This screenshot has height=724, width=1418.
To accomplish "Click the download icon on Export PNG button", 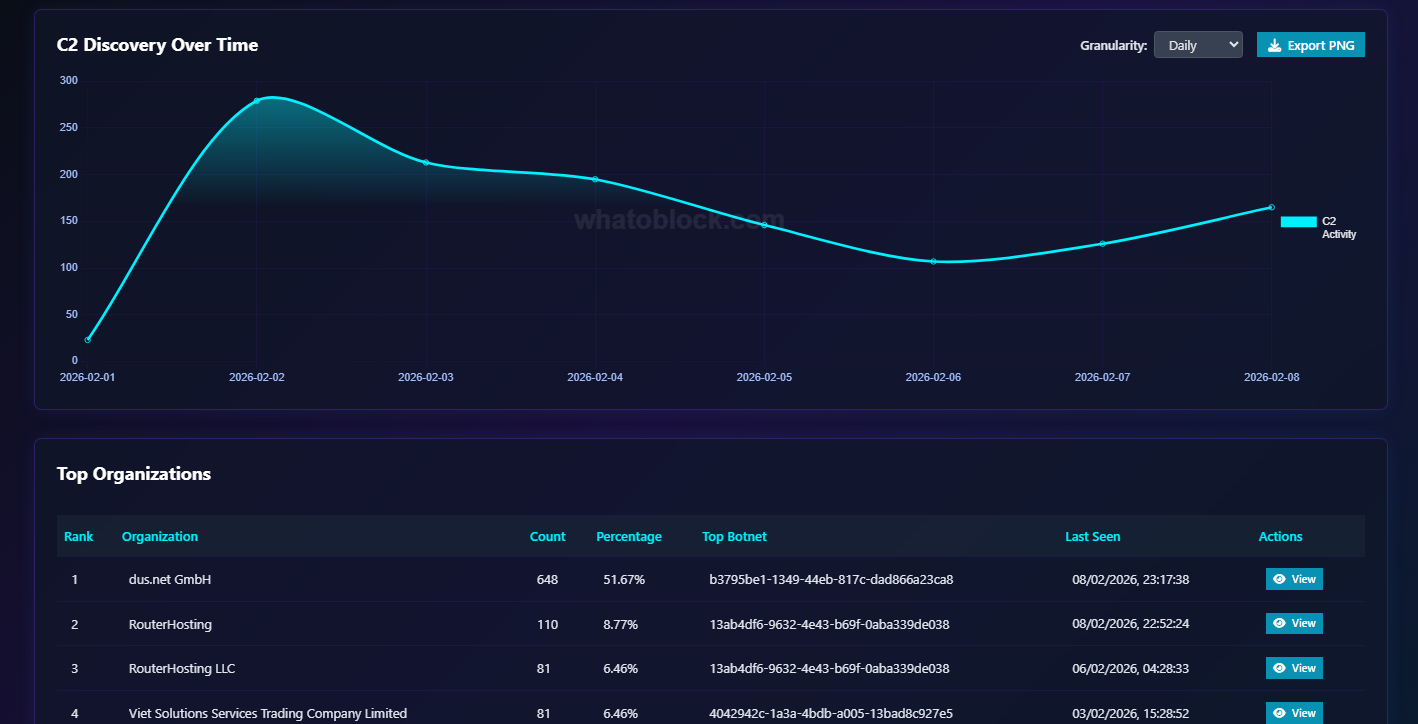I will (x=1274, y=44).
